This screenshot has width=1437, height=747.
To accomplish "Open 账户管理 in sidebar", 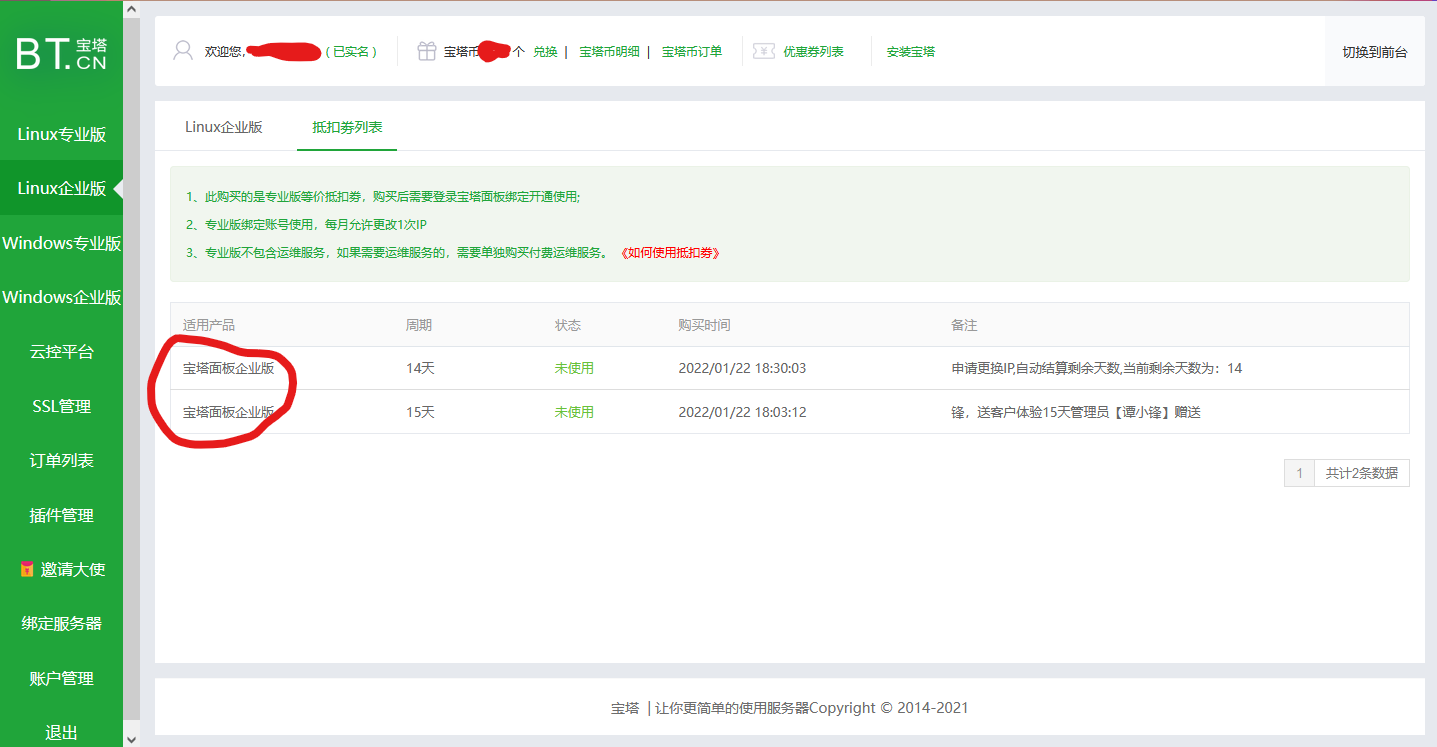I will tap(62, 678).
